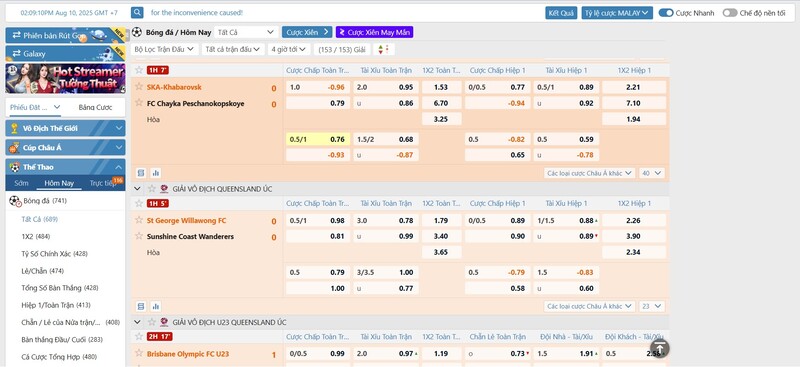
Task: Open Tỷ lệ cược MALAY odds dropdown
Action: (617, 13)
